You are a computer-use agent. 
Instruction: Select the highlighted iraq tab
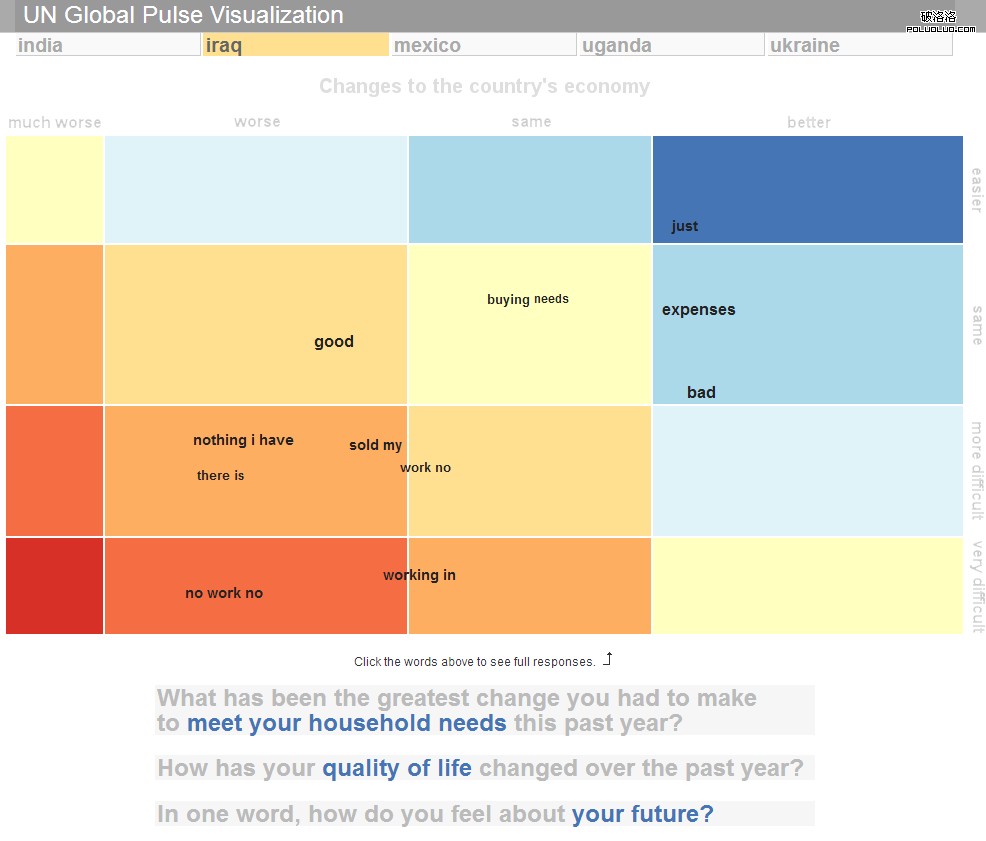click(x=296, y=45)
